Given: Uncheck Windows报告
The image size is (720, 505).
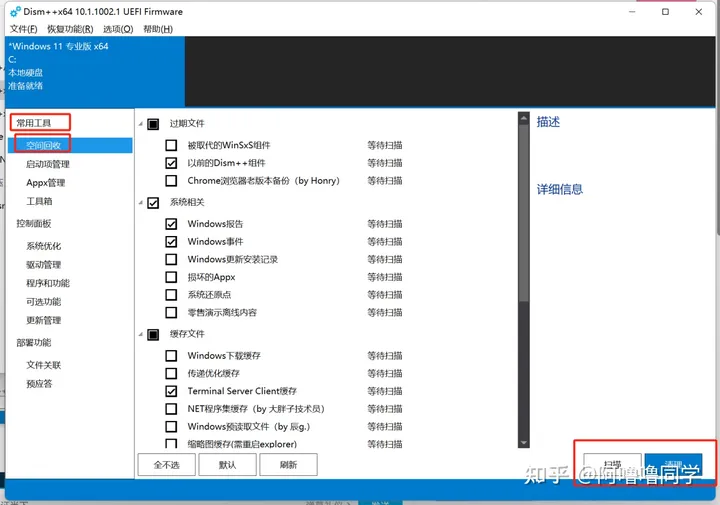Looking at the screenshot, I should click(x=171, y=224).
